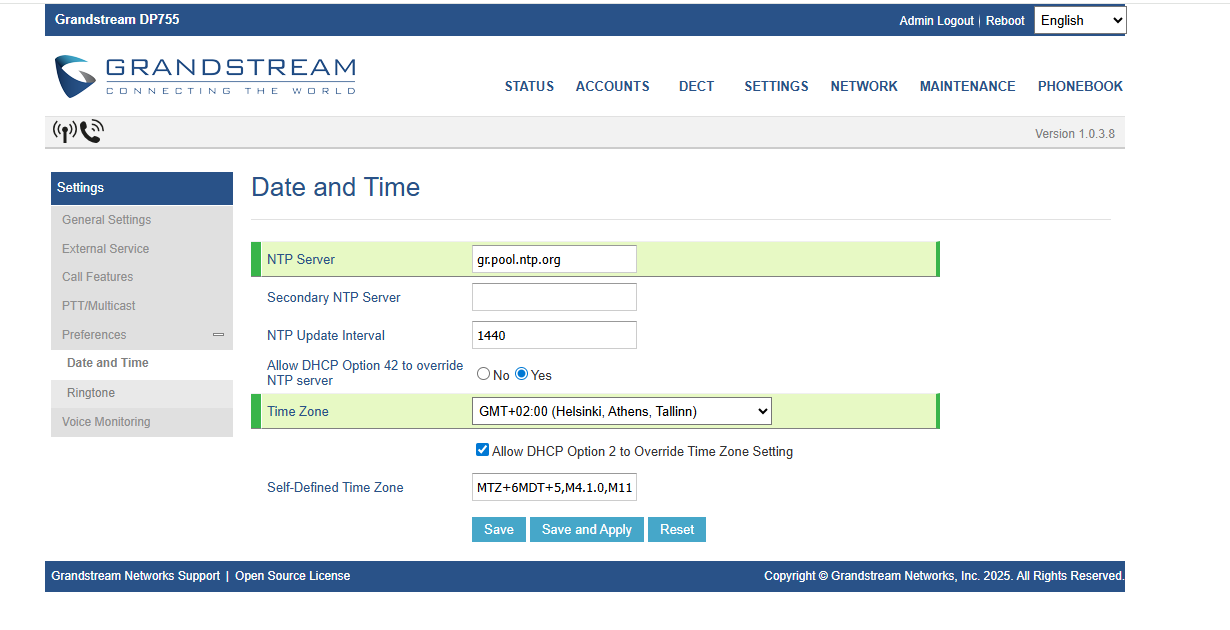Open the MAINTENANCE menu
Screen dimensions: 1230x630
click(967, 87)
